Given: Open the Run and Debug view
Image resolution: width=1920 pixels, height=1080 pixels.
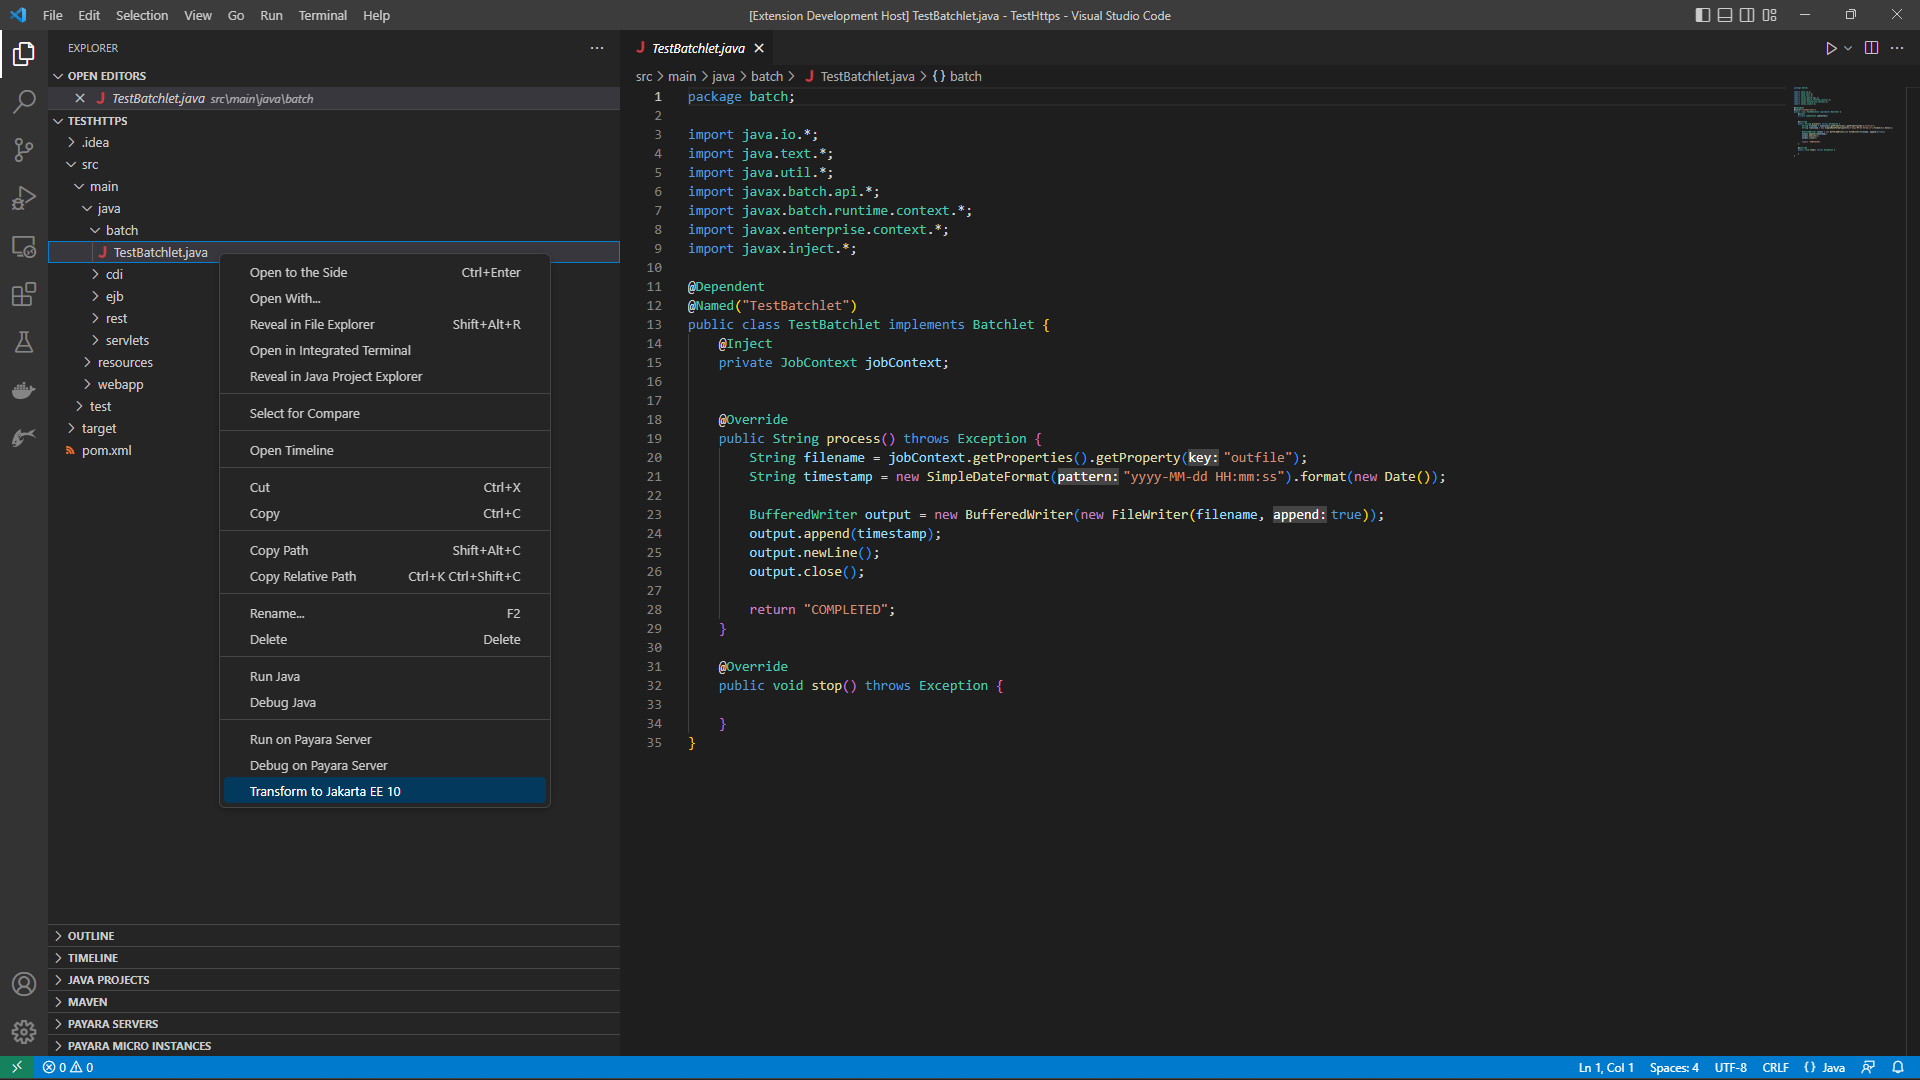Looking at the screenshot, I should [24, 198].
